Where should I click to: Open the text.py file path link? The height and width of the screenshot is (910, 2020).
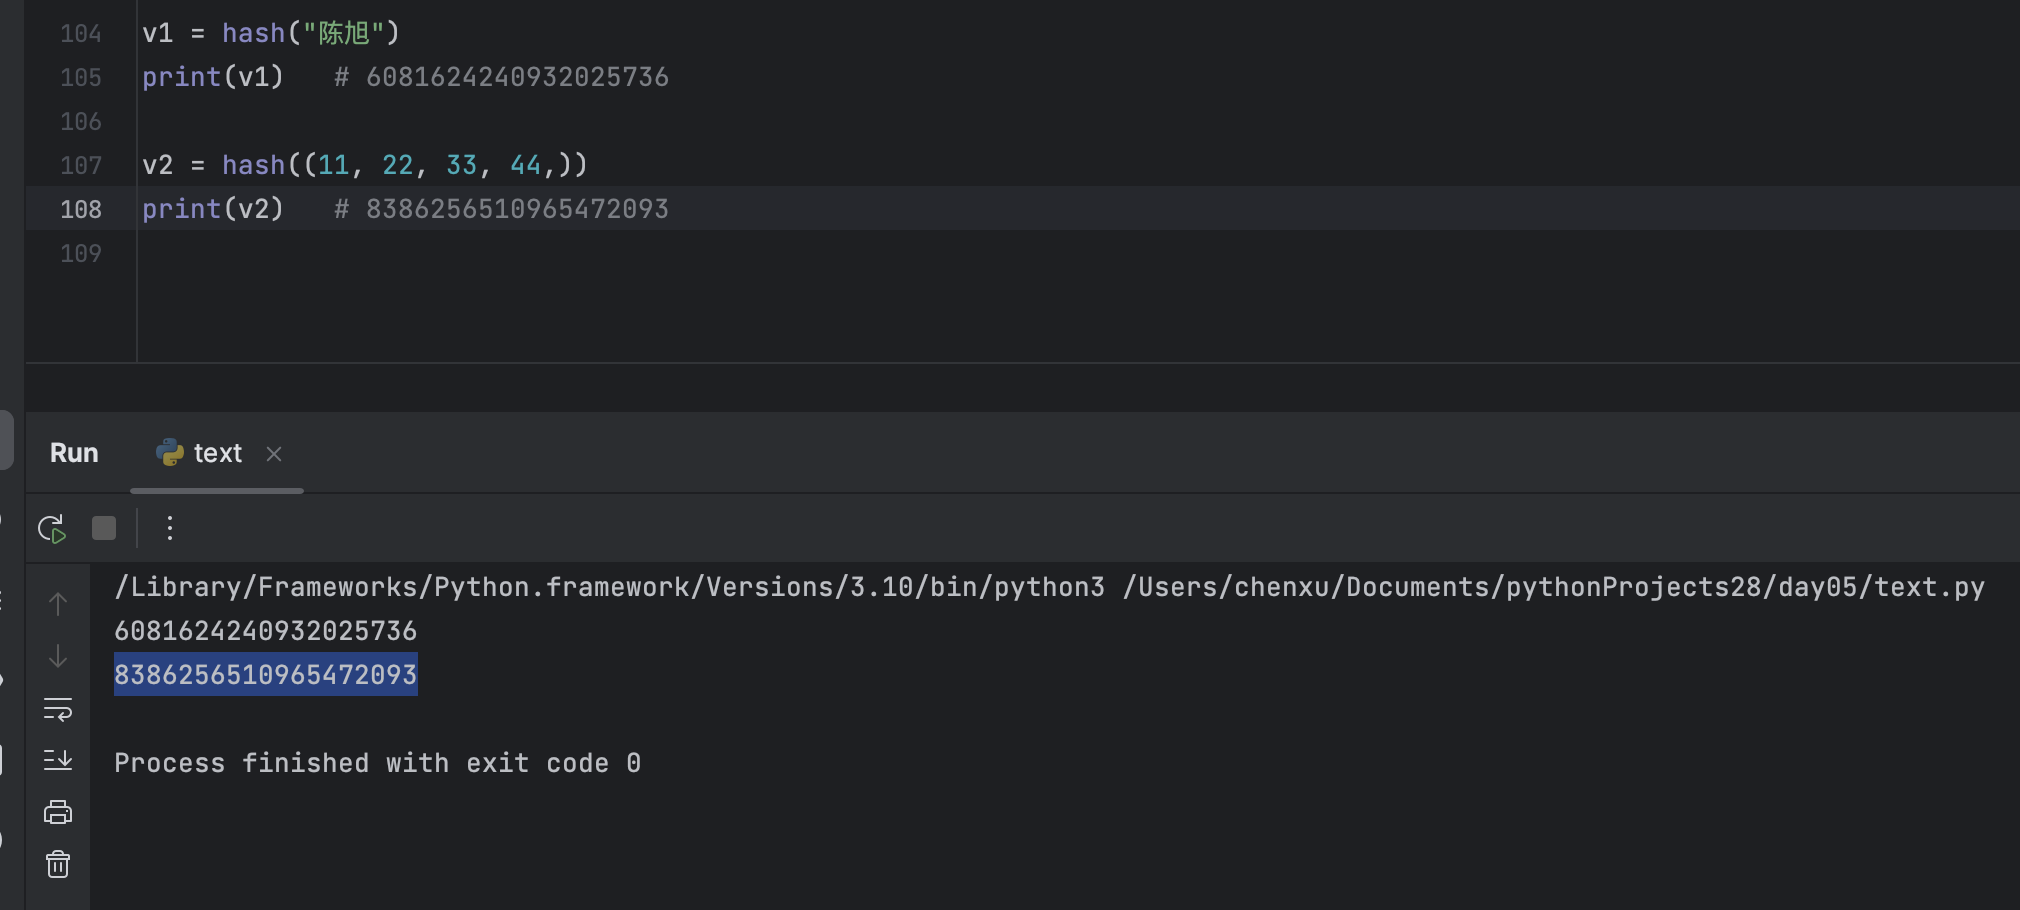(x=1553, y=587)
